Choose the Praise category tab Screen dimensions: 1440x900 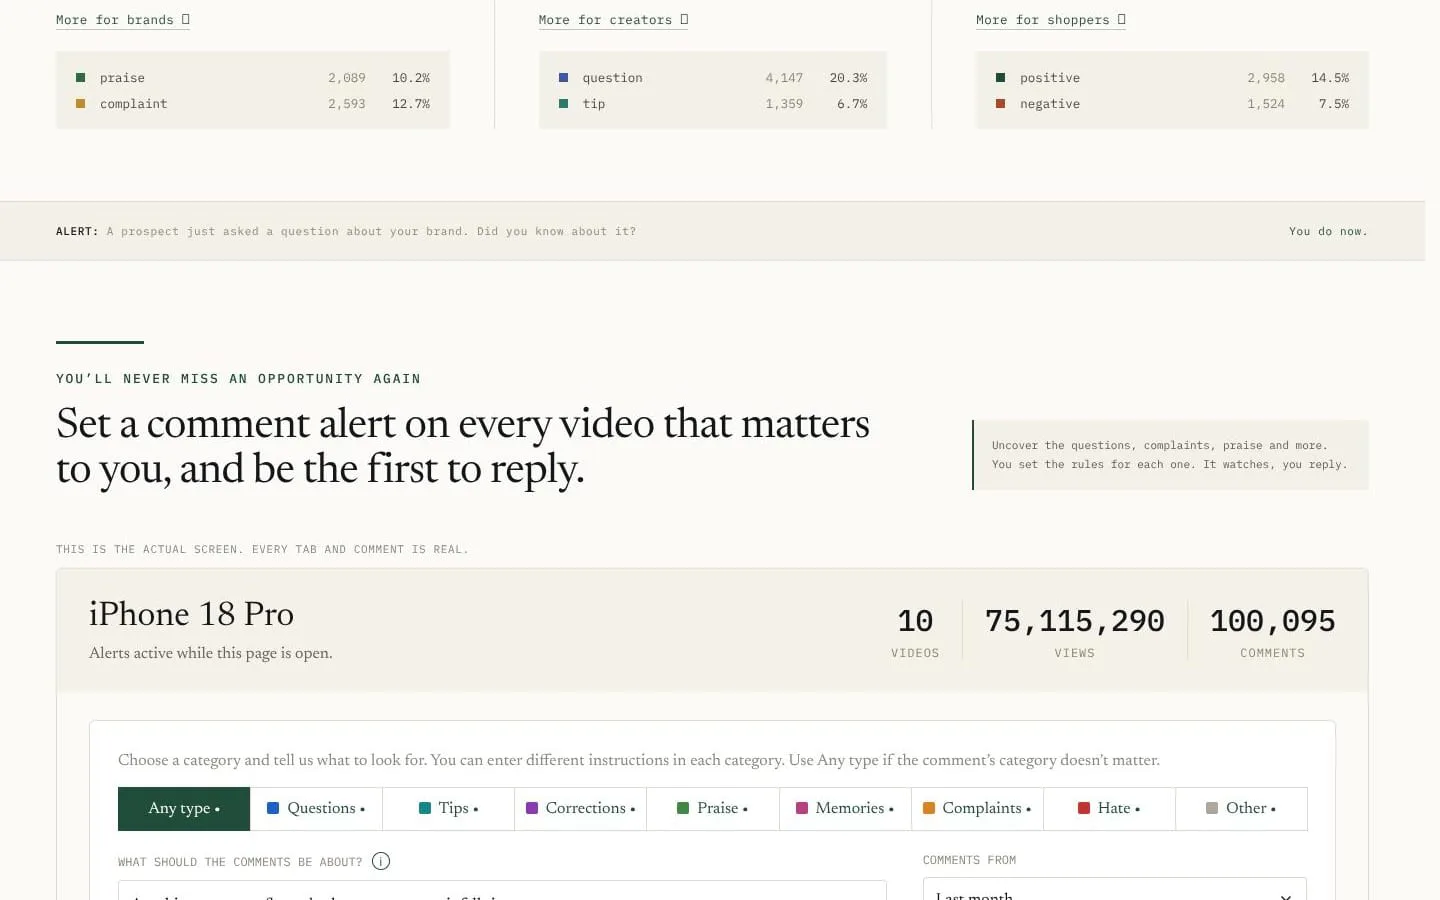(713, 809)
